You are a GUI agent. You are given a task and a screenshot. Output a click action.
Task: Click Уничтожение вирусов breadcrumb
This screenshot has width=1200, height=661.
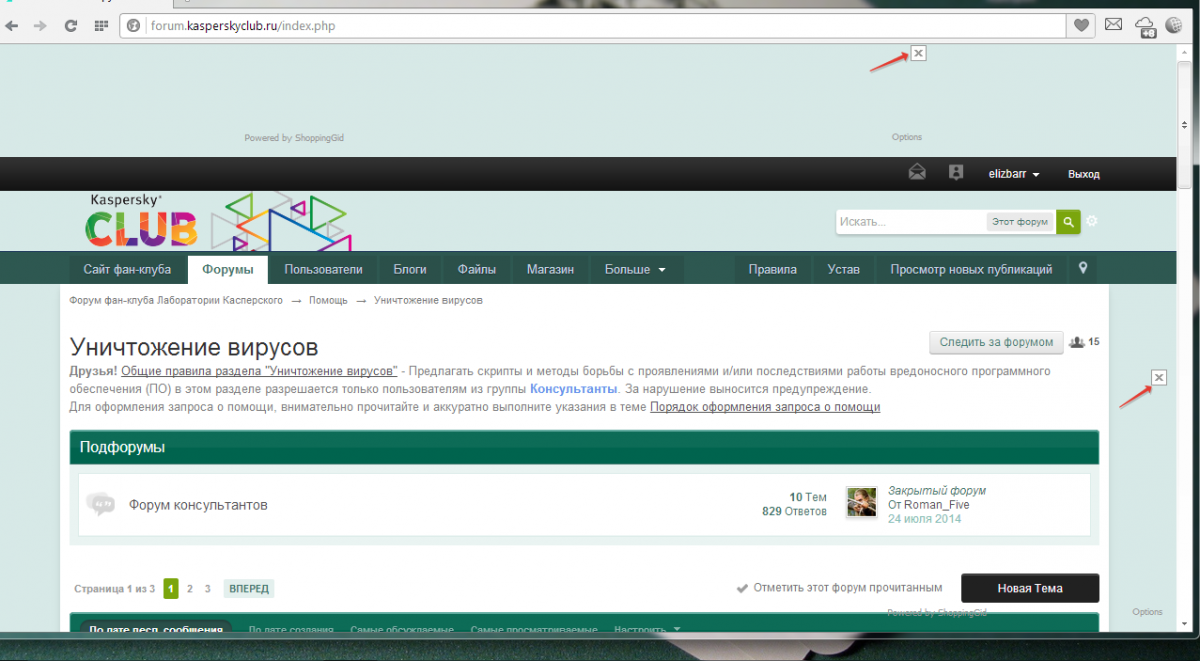[428, 300]
